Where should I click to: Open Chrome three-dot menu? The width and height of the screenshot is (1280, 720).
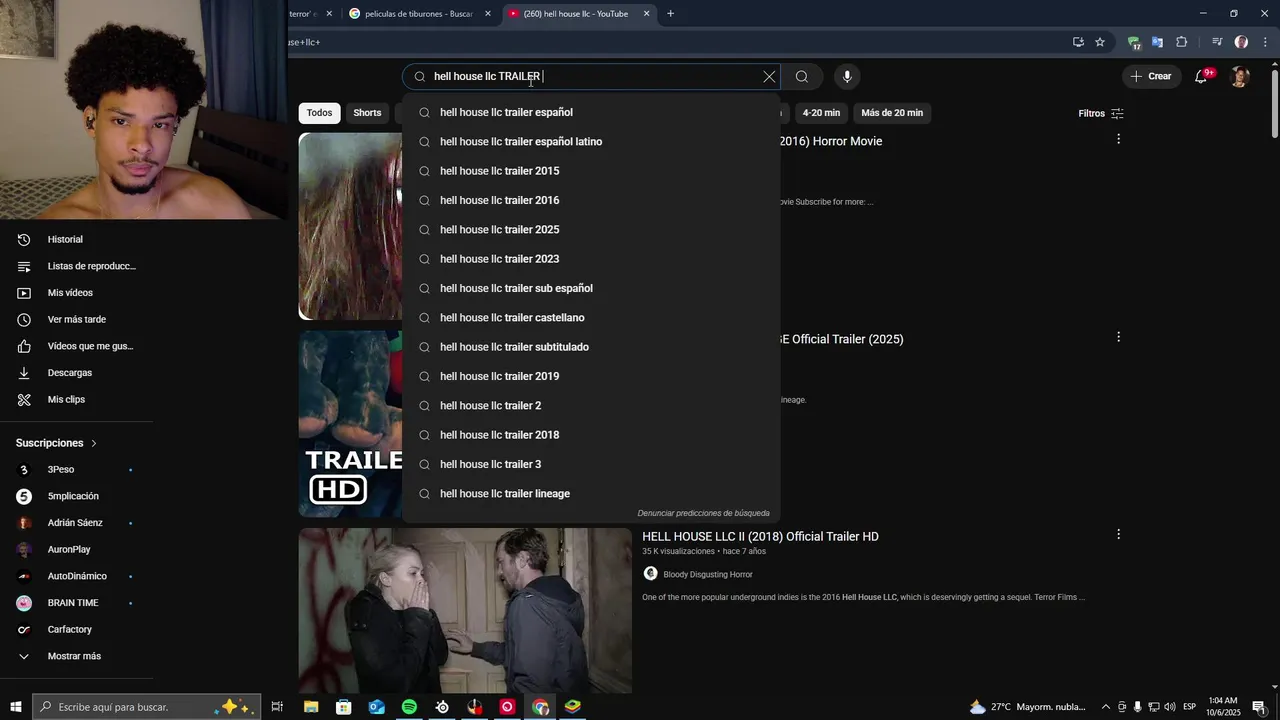(1265, 42)
